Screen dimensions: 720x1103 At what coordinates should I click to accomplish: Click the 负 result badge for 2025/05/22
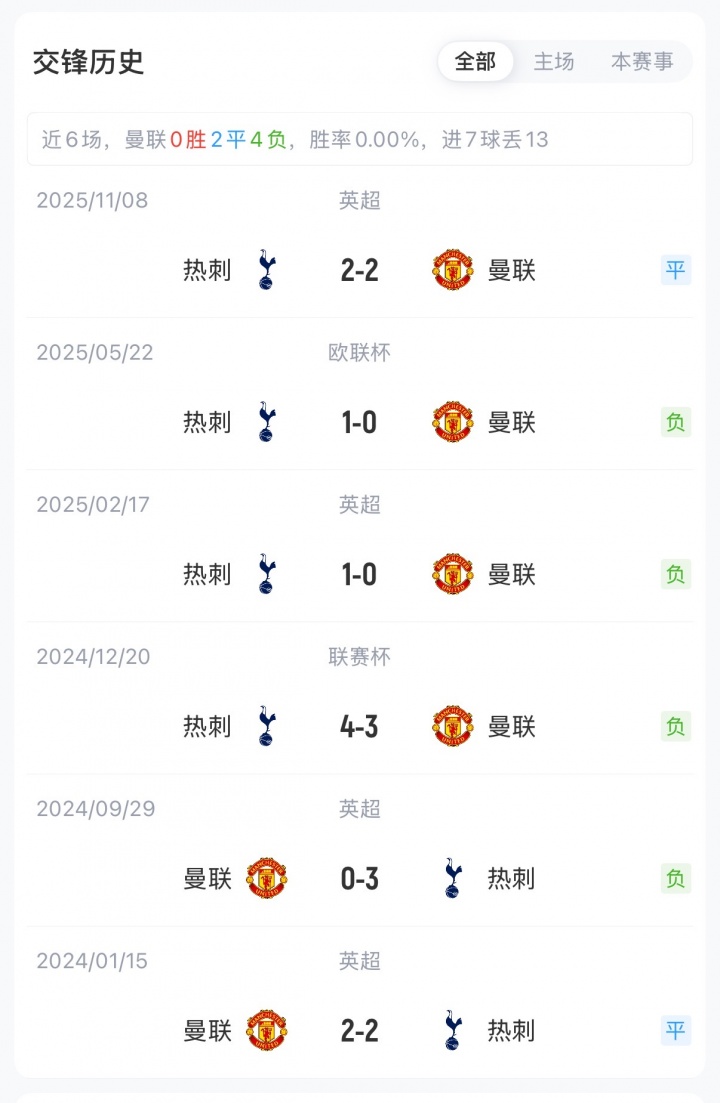pyautogui.click(x=676, y=422)
